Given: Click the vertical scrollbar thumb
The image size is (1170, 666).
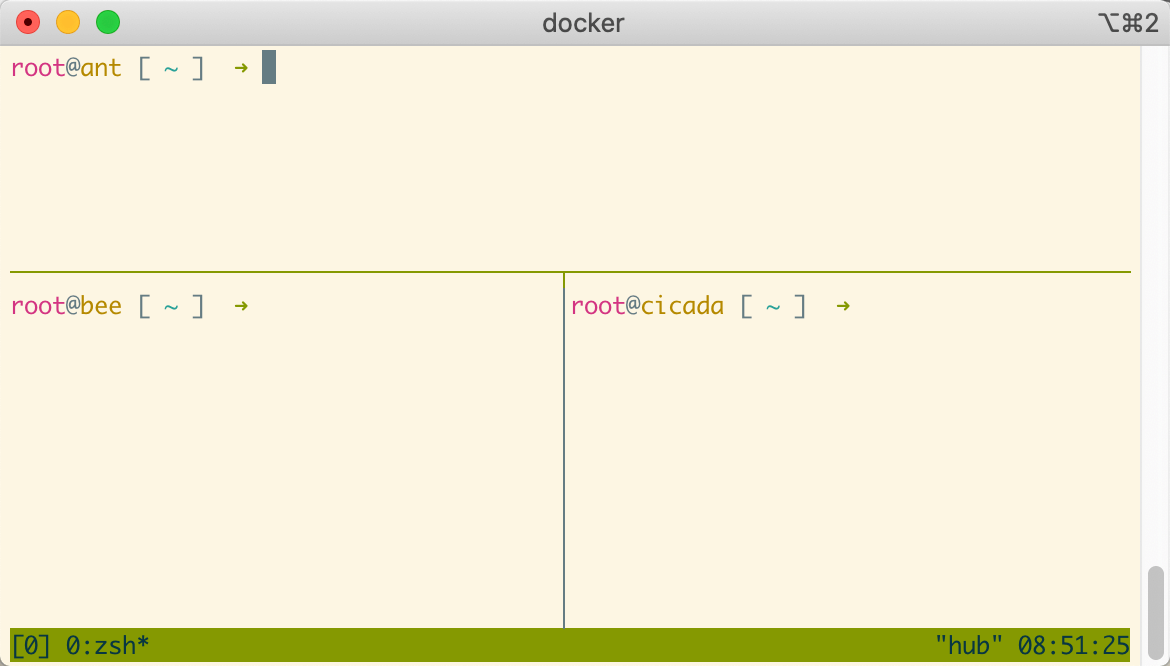Looking at the screenshot, I should click(x=1155, y=612).
